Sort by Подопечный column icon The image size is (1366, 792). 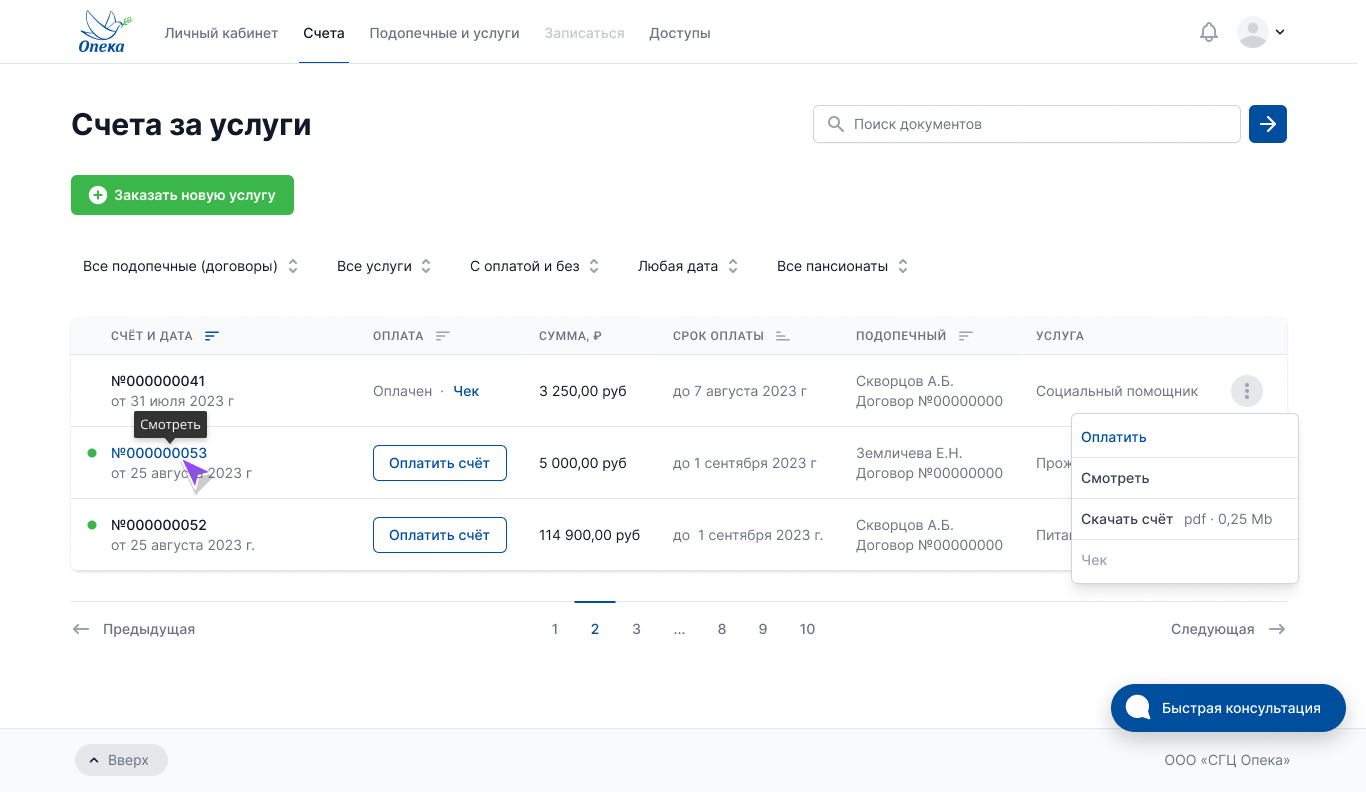(x=965, y=336)
